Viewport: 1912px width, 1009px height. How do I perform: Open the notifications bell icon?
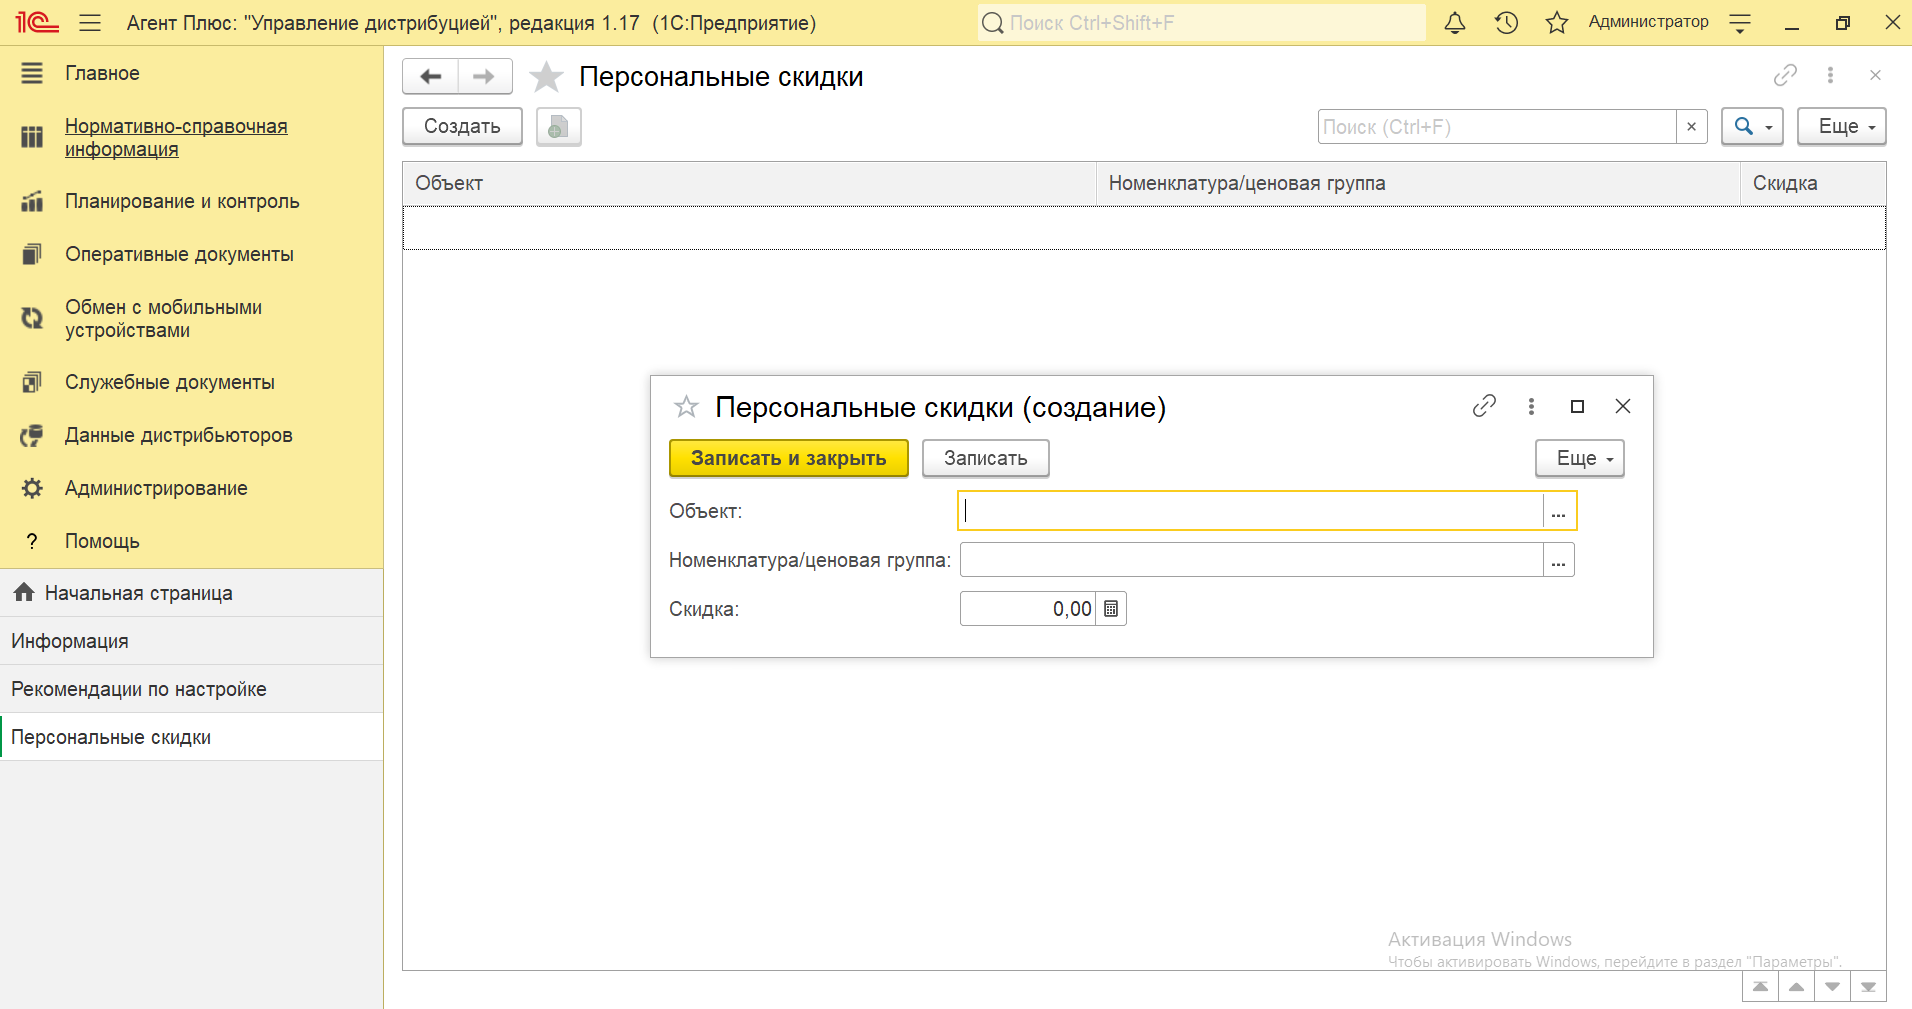point(1455,23)
